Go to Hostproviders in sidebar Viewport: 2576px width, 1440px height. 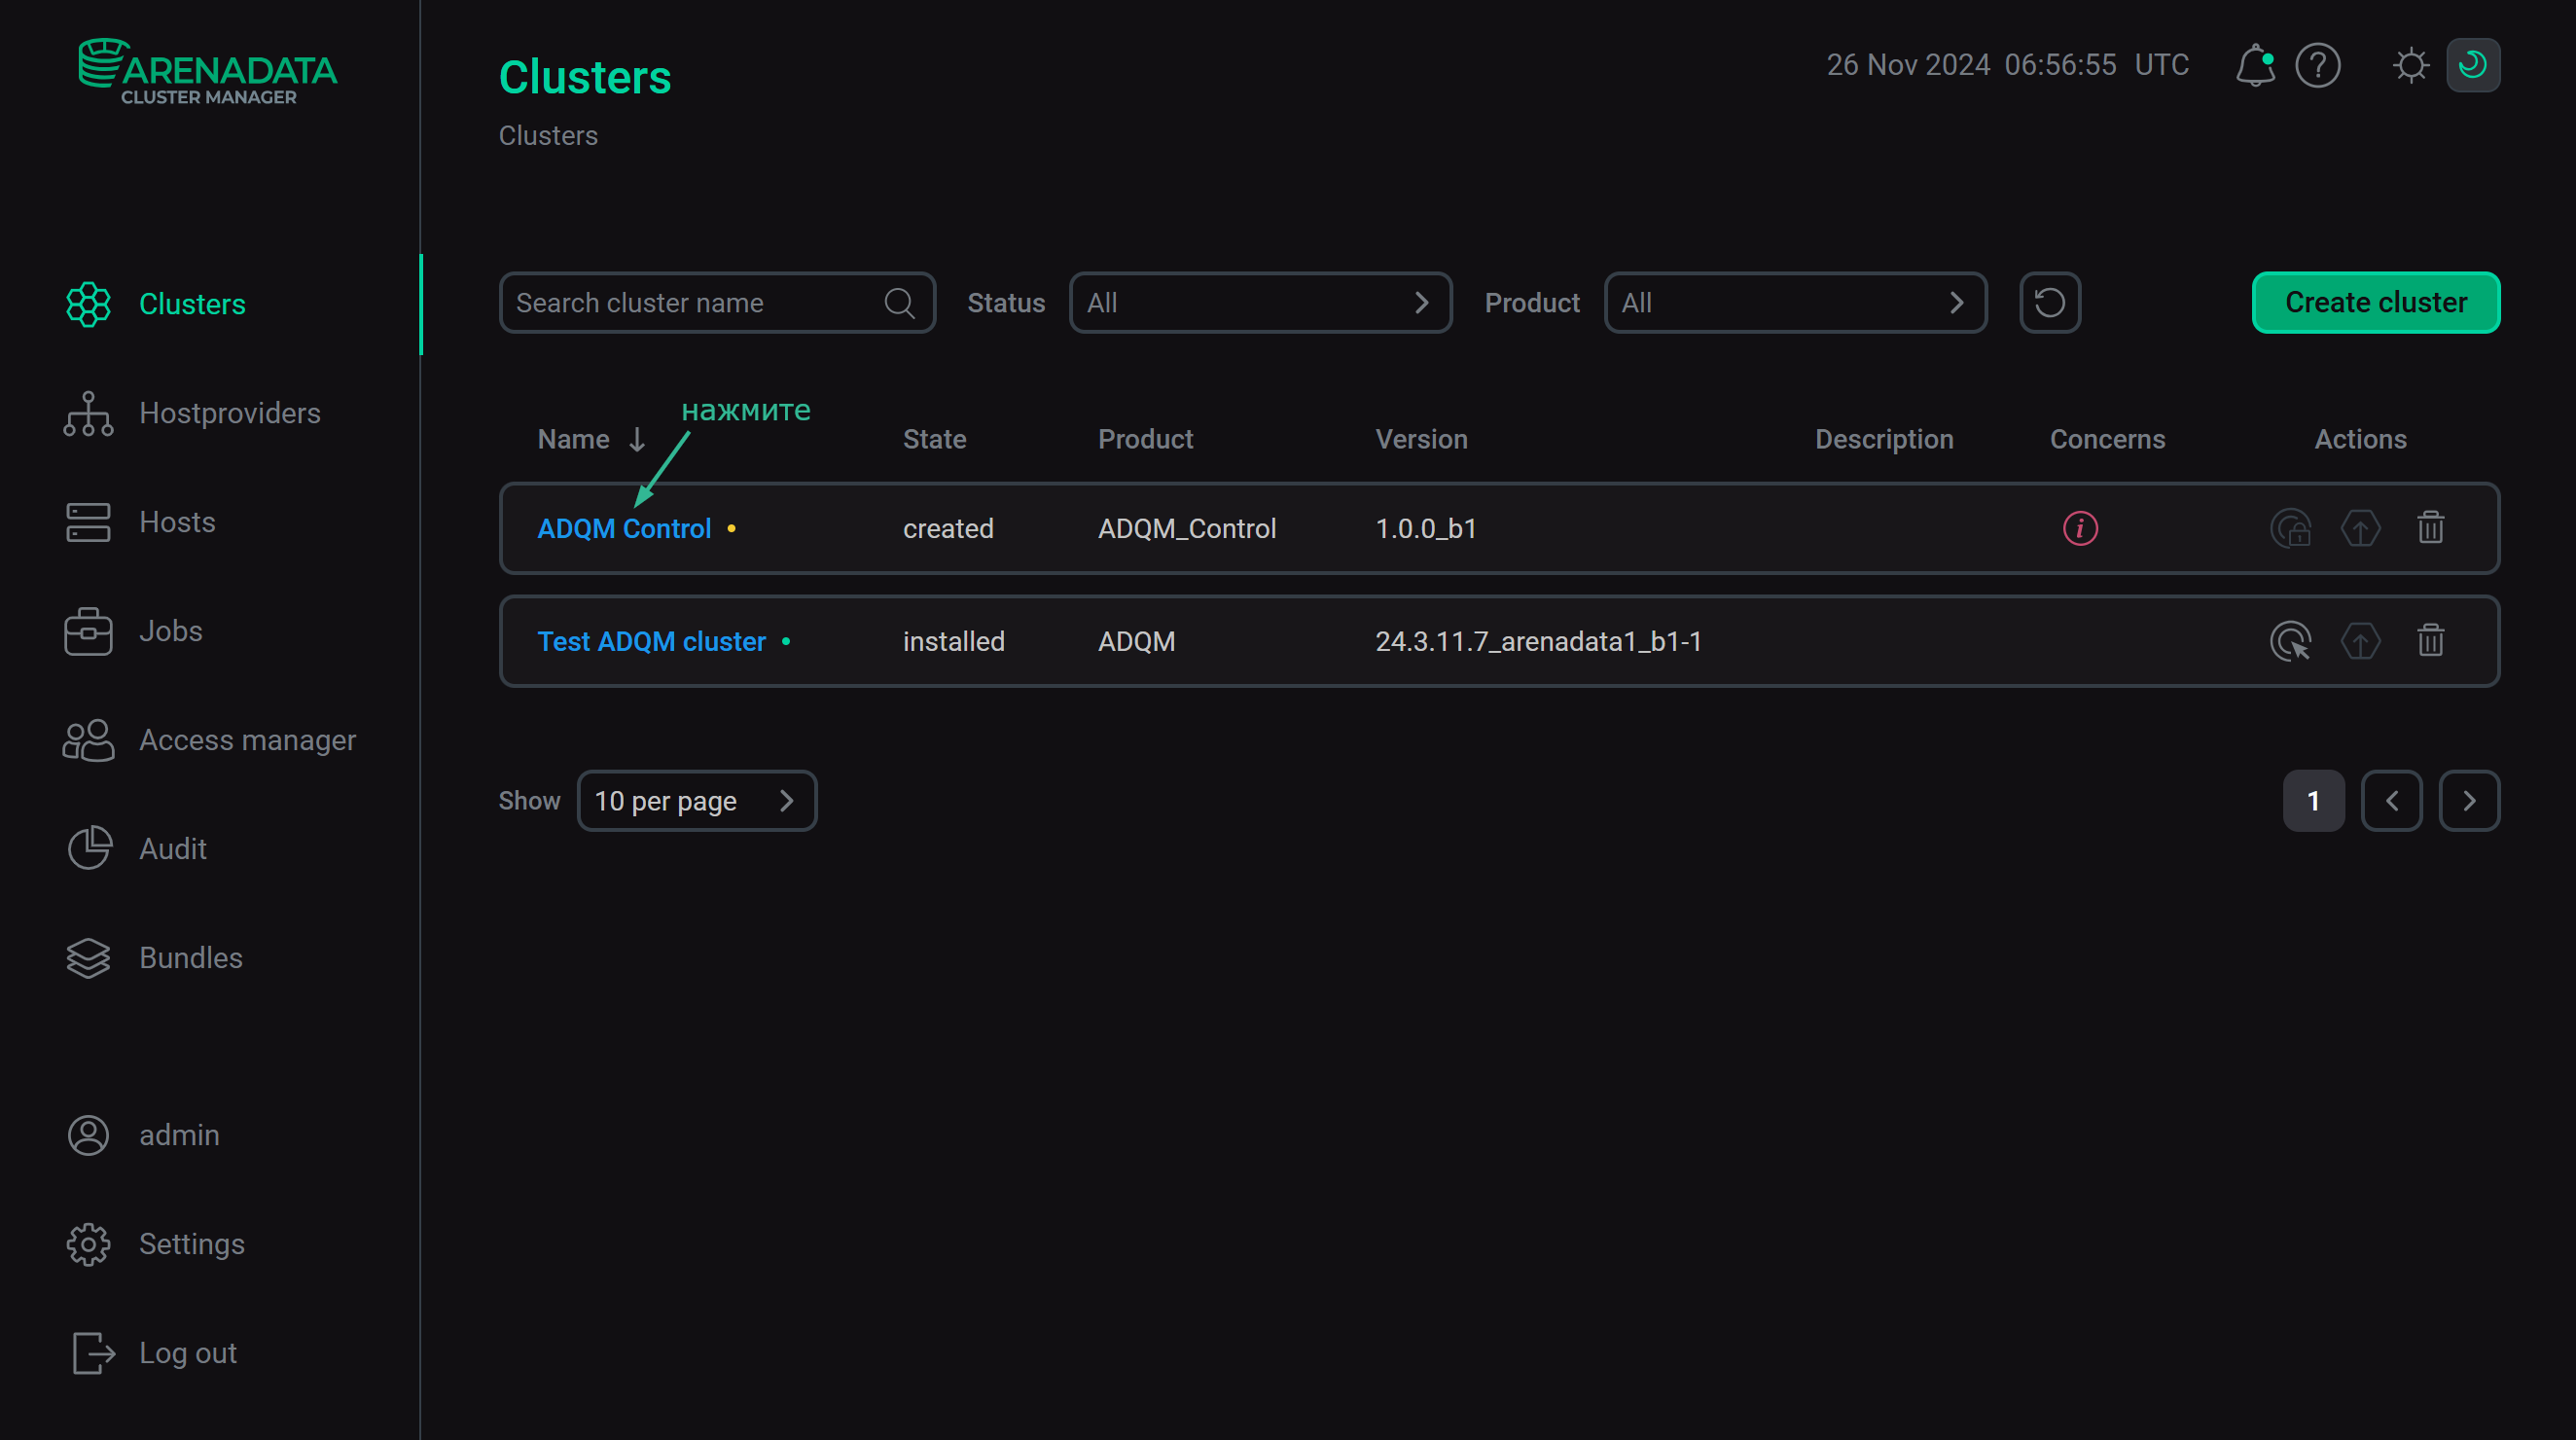(229, 413)
